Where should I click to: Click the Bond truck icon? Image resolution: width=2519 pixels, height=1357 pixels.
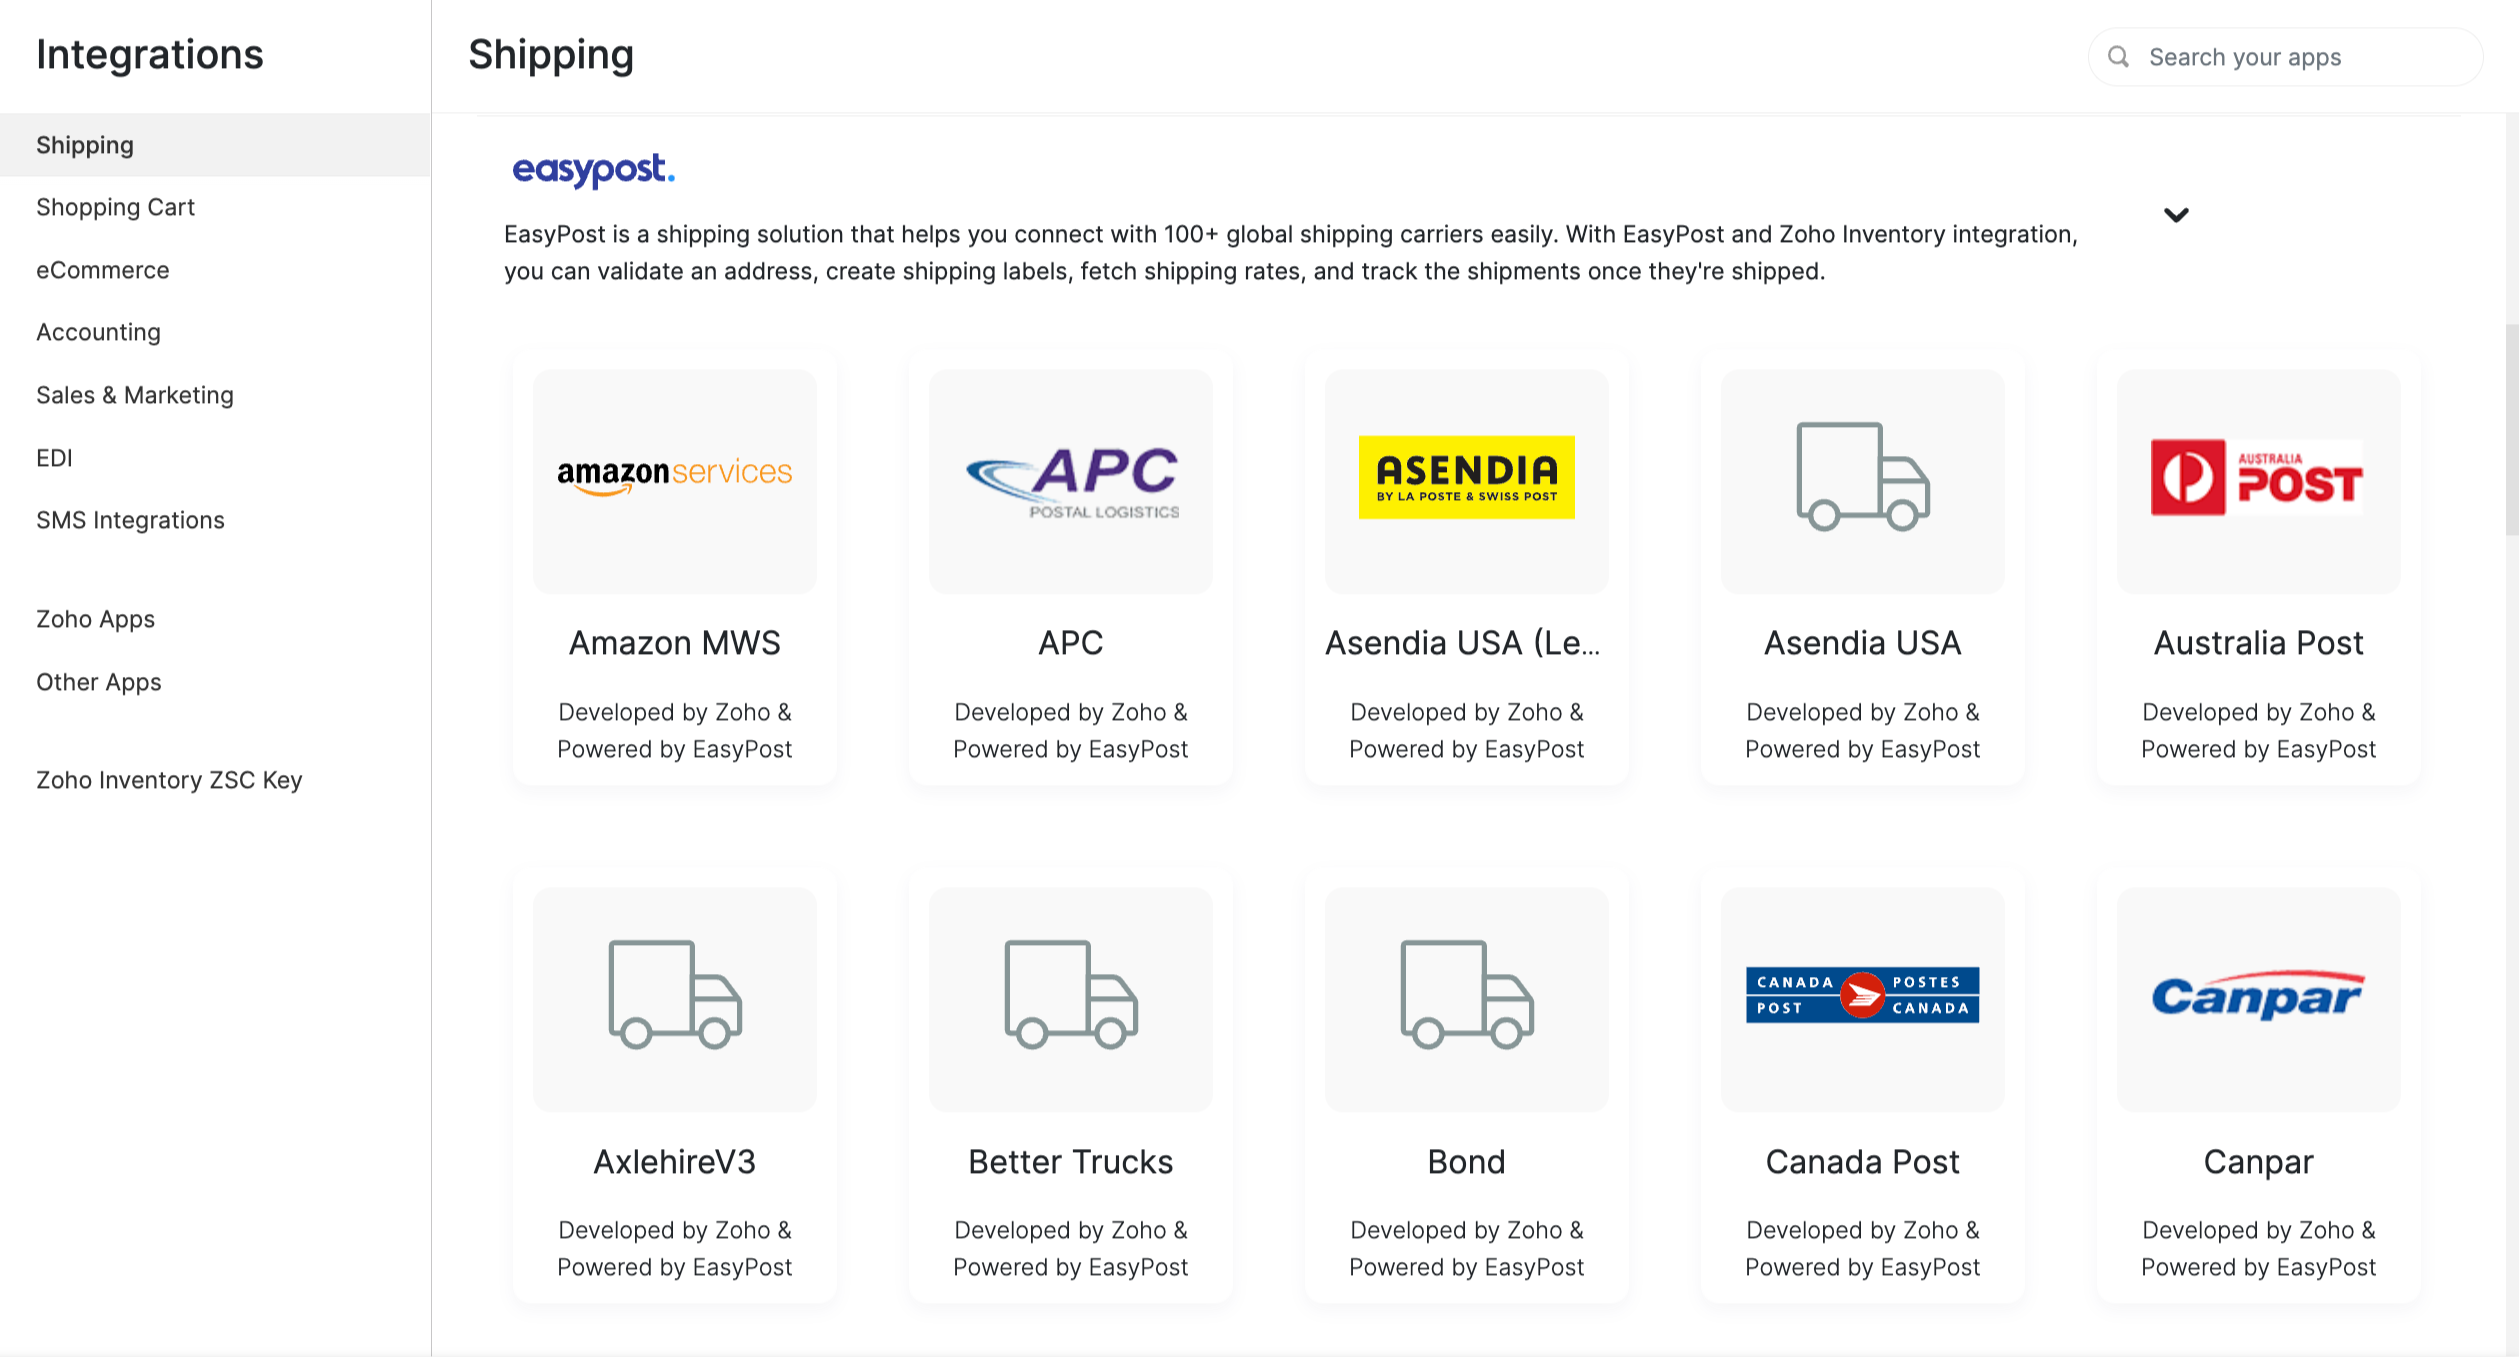(1466, 995)
